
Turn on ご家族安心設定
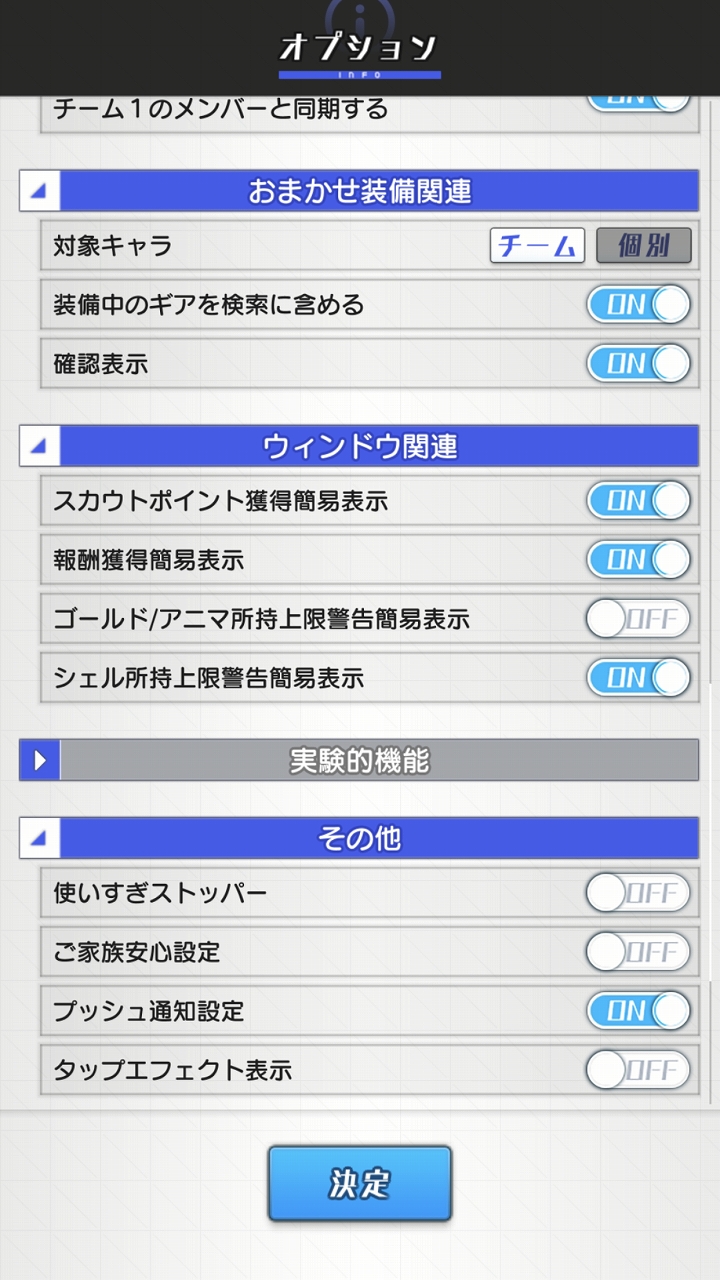638,952
